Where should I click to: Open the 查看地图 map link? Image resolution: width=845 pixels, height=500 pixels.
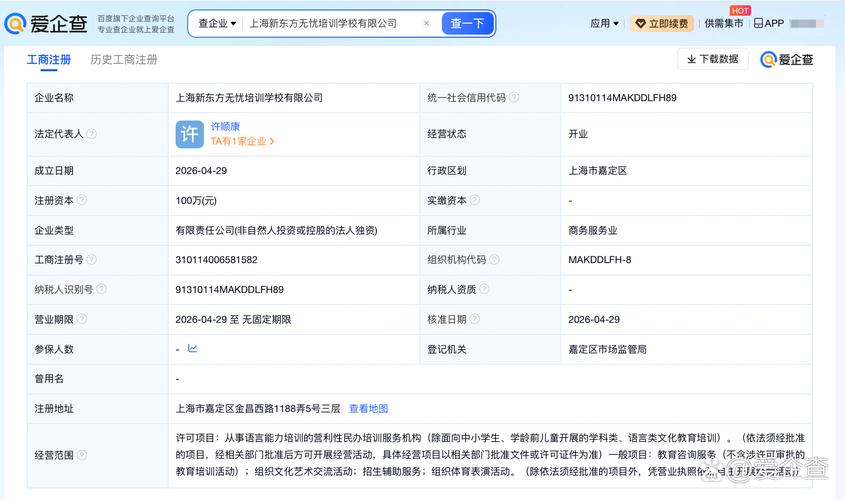pyautogui.click(x=369, y=408)
